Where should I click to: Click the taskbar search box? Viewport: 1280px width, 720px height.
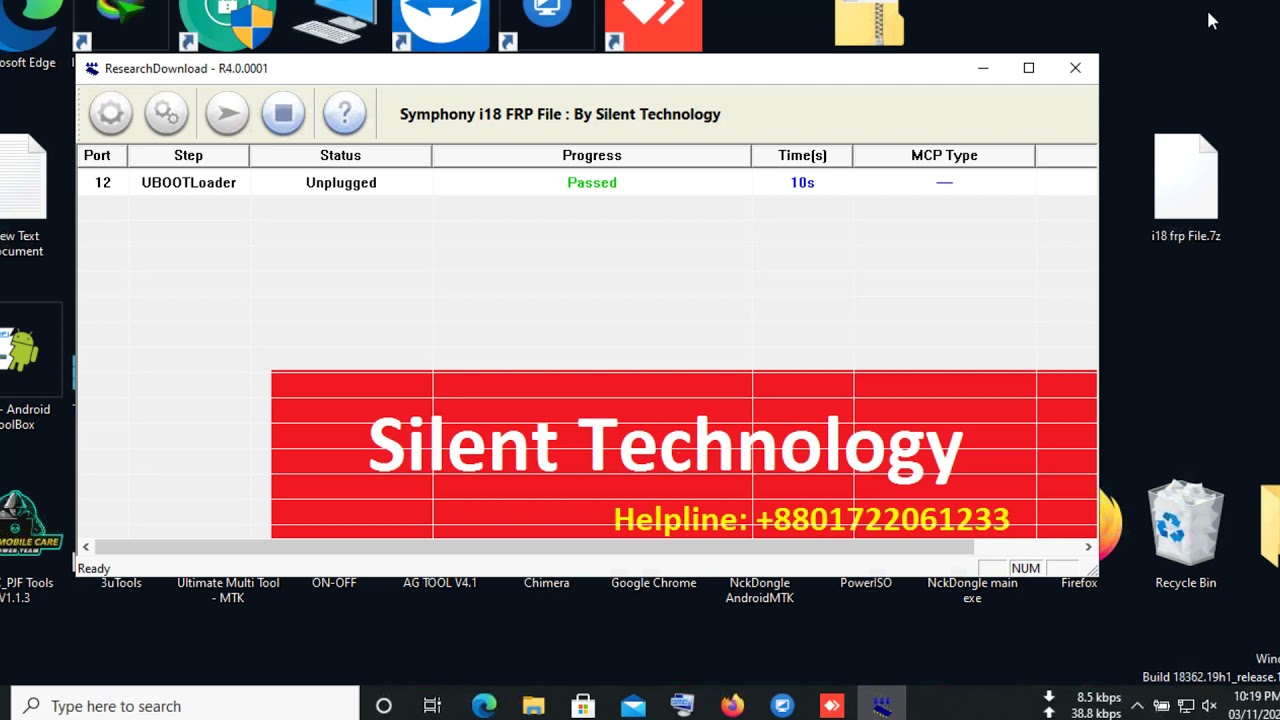click(x=185, y=706)
